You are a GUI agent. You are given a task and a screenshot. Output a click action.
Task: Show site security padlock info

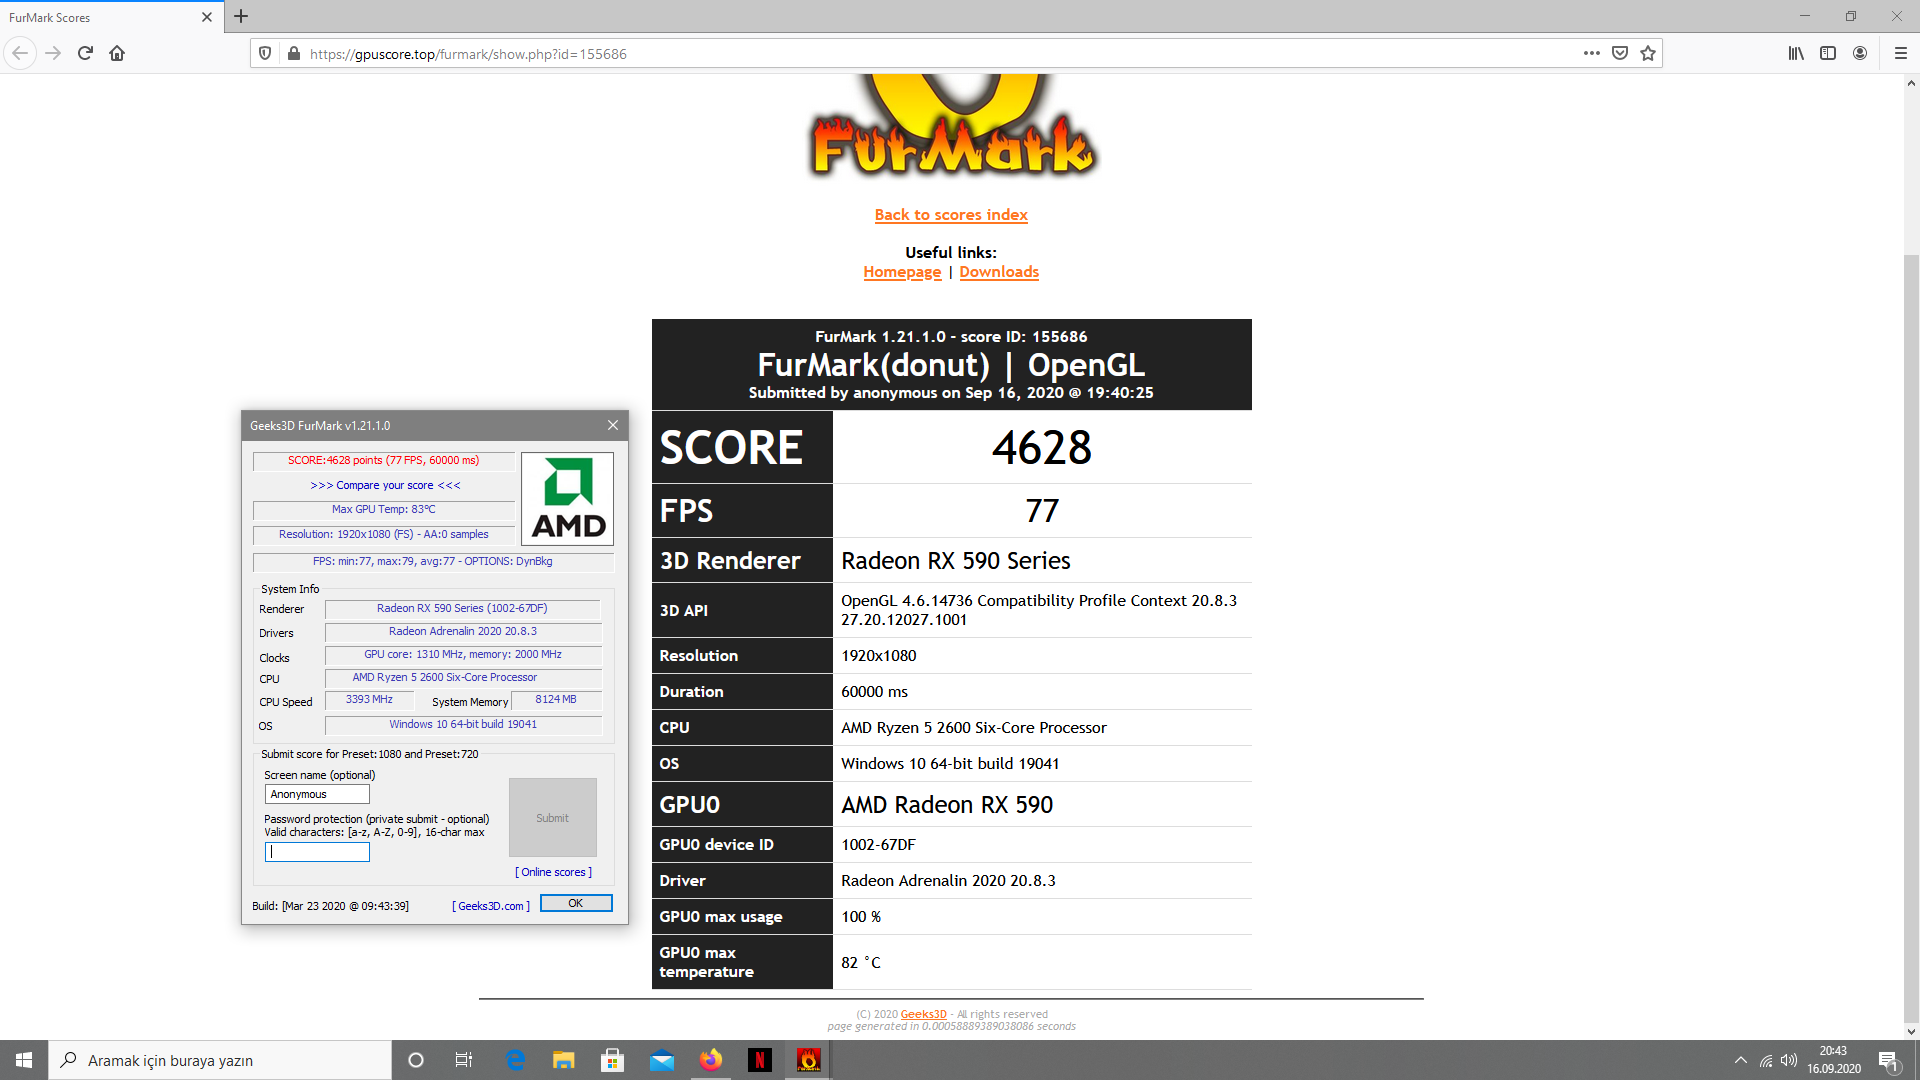293,53
